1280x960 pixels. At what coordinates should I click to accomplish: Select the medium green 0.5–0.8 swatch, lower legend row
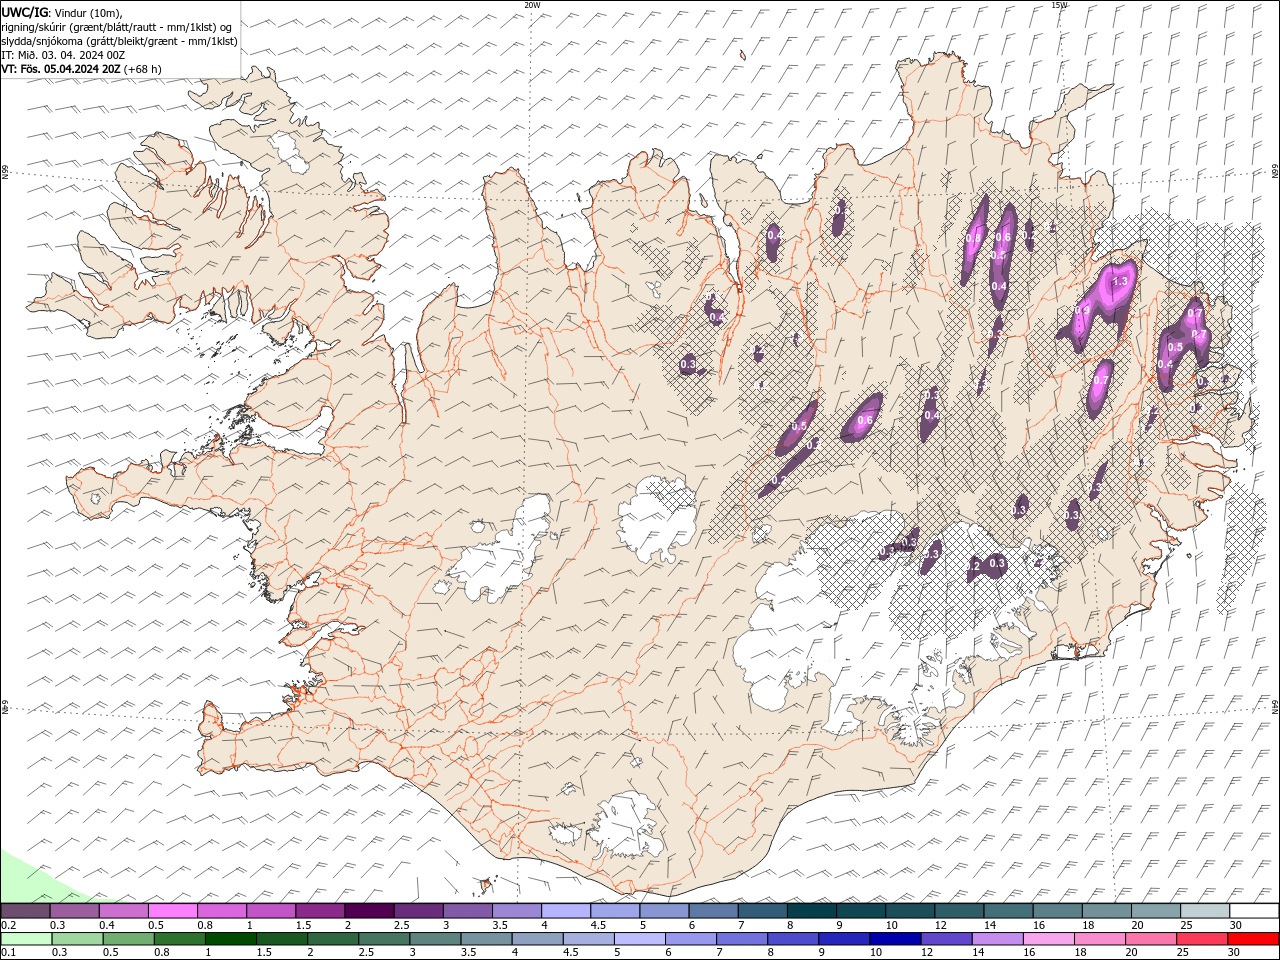point(128,938)
